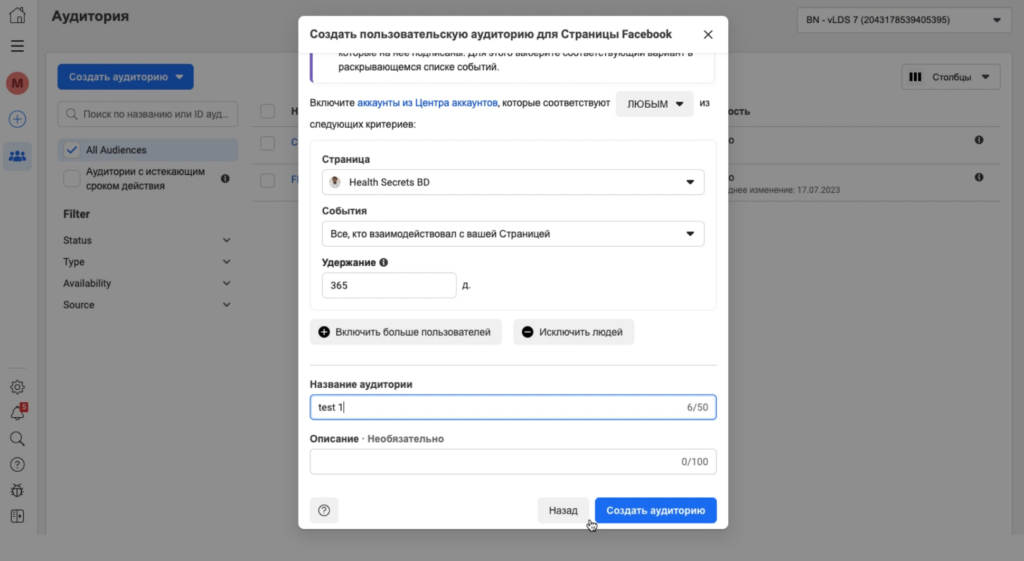1024x561 pixels.
Task: Toggle the select-all checkbox in the table header
Action: click(268, 111)
